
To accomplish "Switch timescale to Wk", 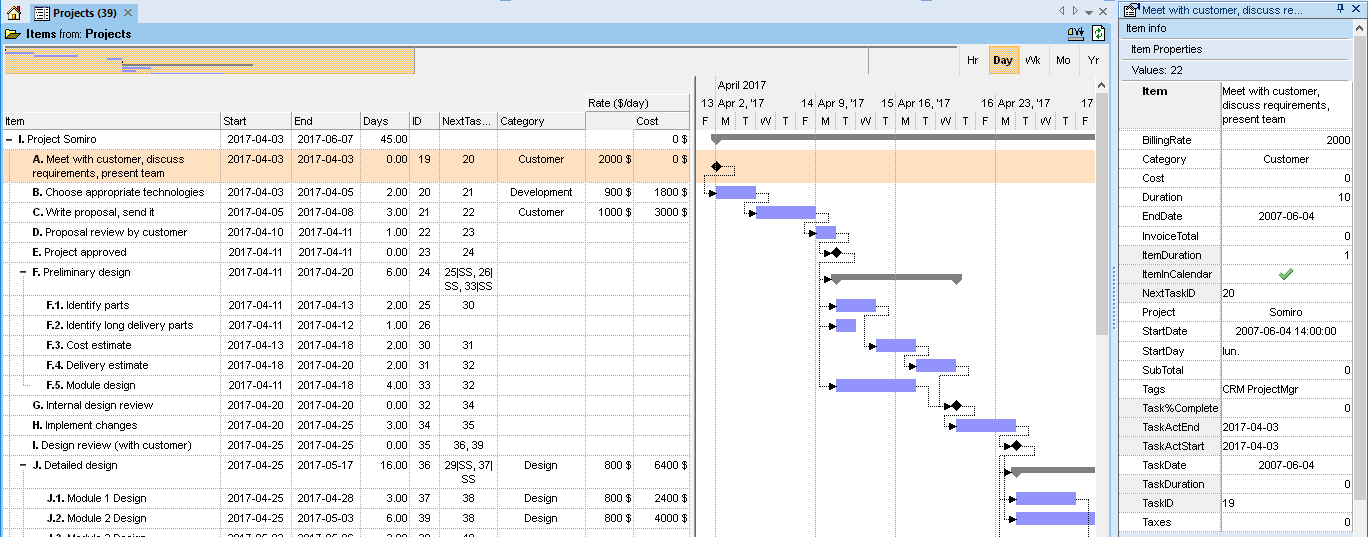I will tap(1033, 60).
